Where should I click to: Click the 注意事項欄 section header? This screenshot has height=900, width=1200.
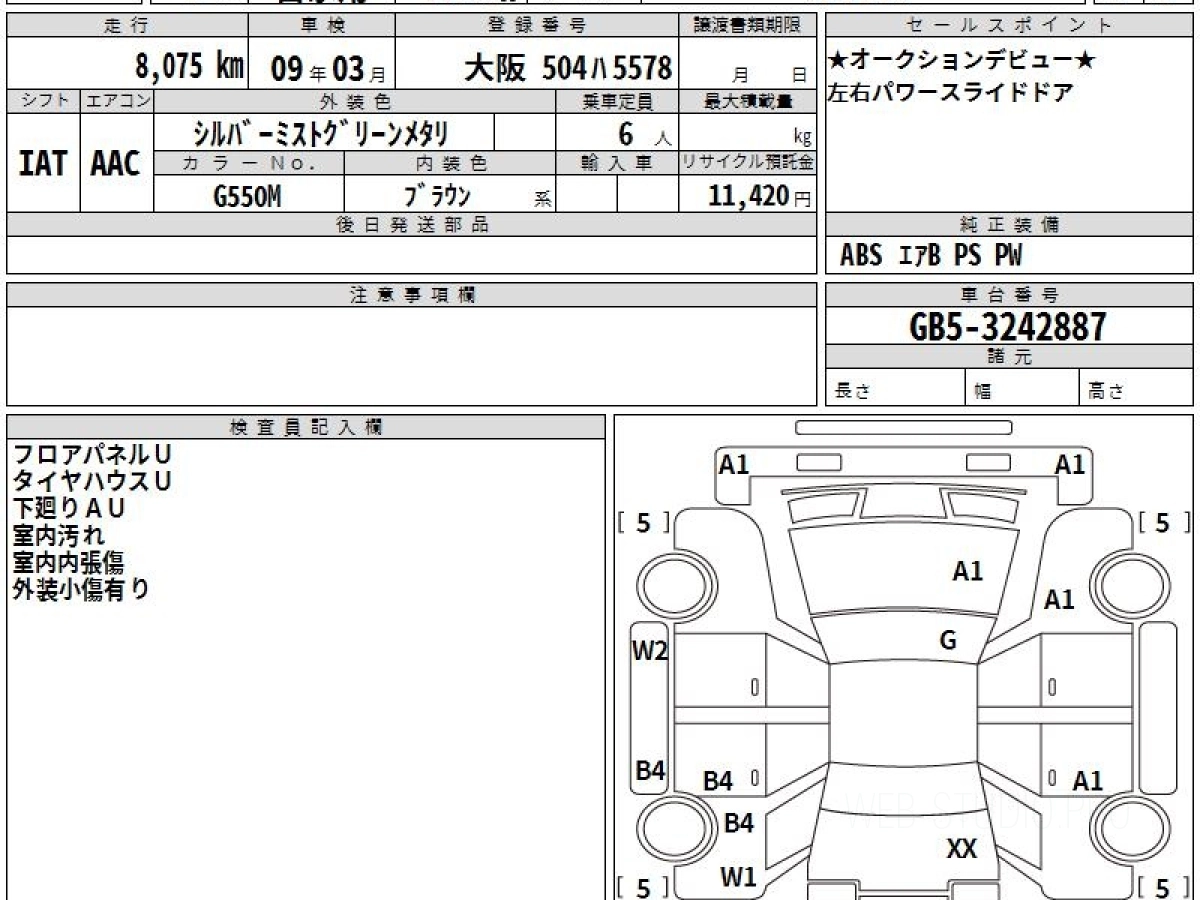(x=412, y=295)
